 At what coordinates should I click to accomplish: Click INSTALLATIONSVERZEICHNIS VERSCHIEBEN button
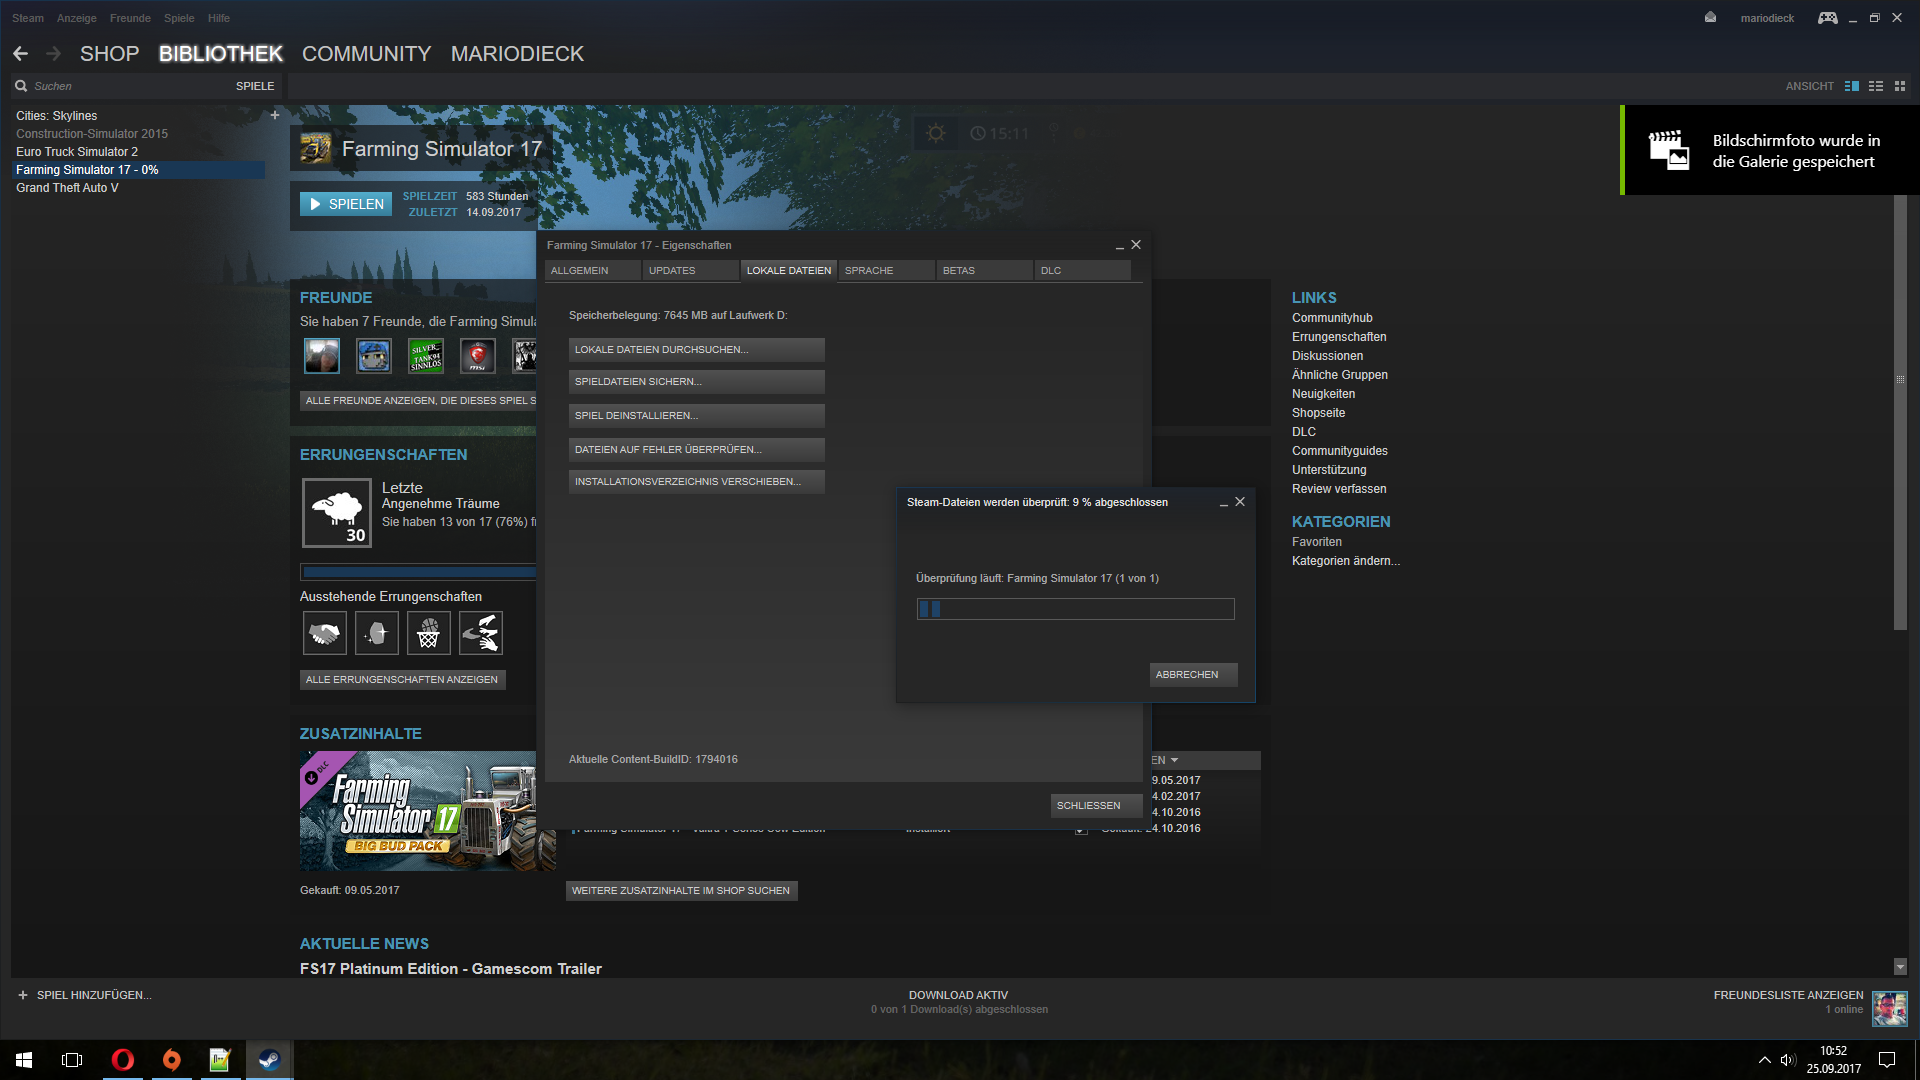tap(697, 482)
